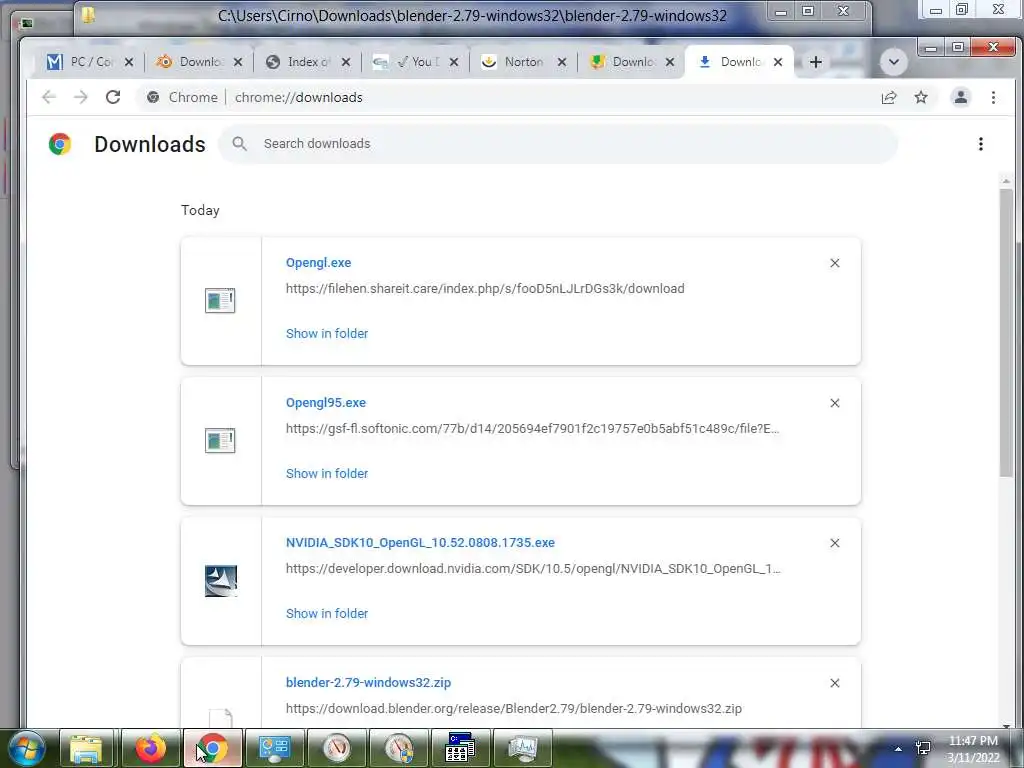Image resolution: width=1024 pixels, height=768 pixels.
Task: Close the active Downloads tab
Action: pos(778,62)
